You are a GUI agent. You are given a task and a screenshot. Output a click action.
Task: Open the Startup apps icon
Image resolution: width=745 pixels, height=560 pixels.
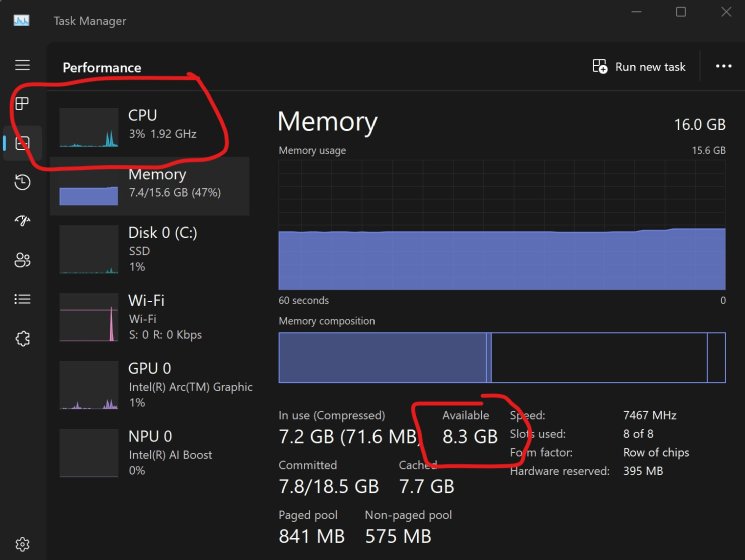(22, 221)
